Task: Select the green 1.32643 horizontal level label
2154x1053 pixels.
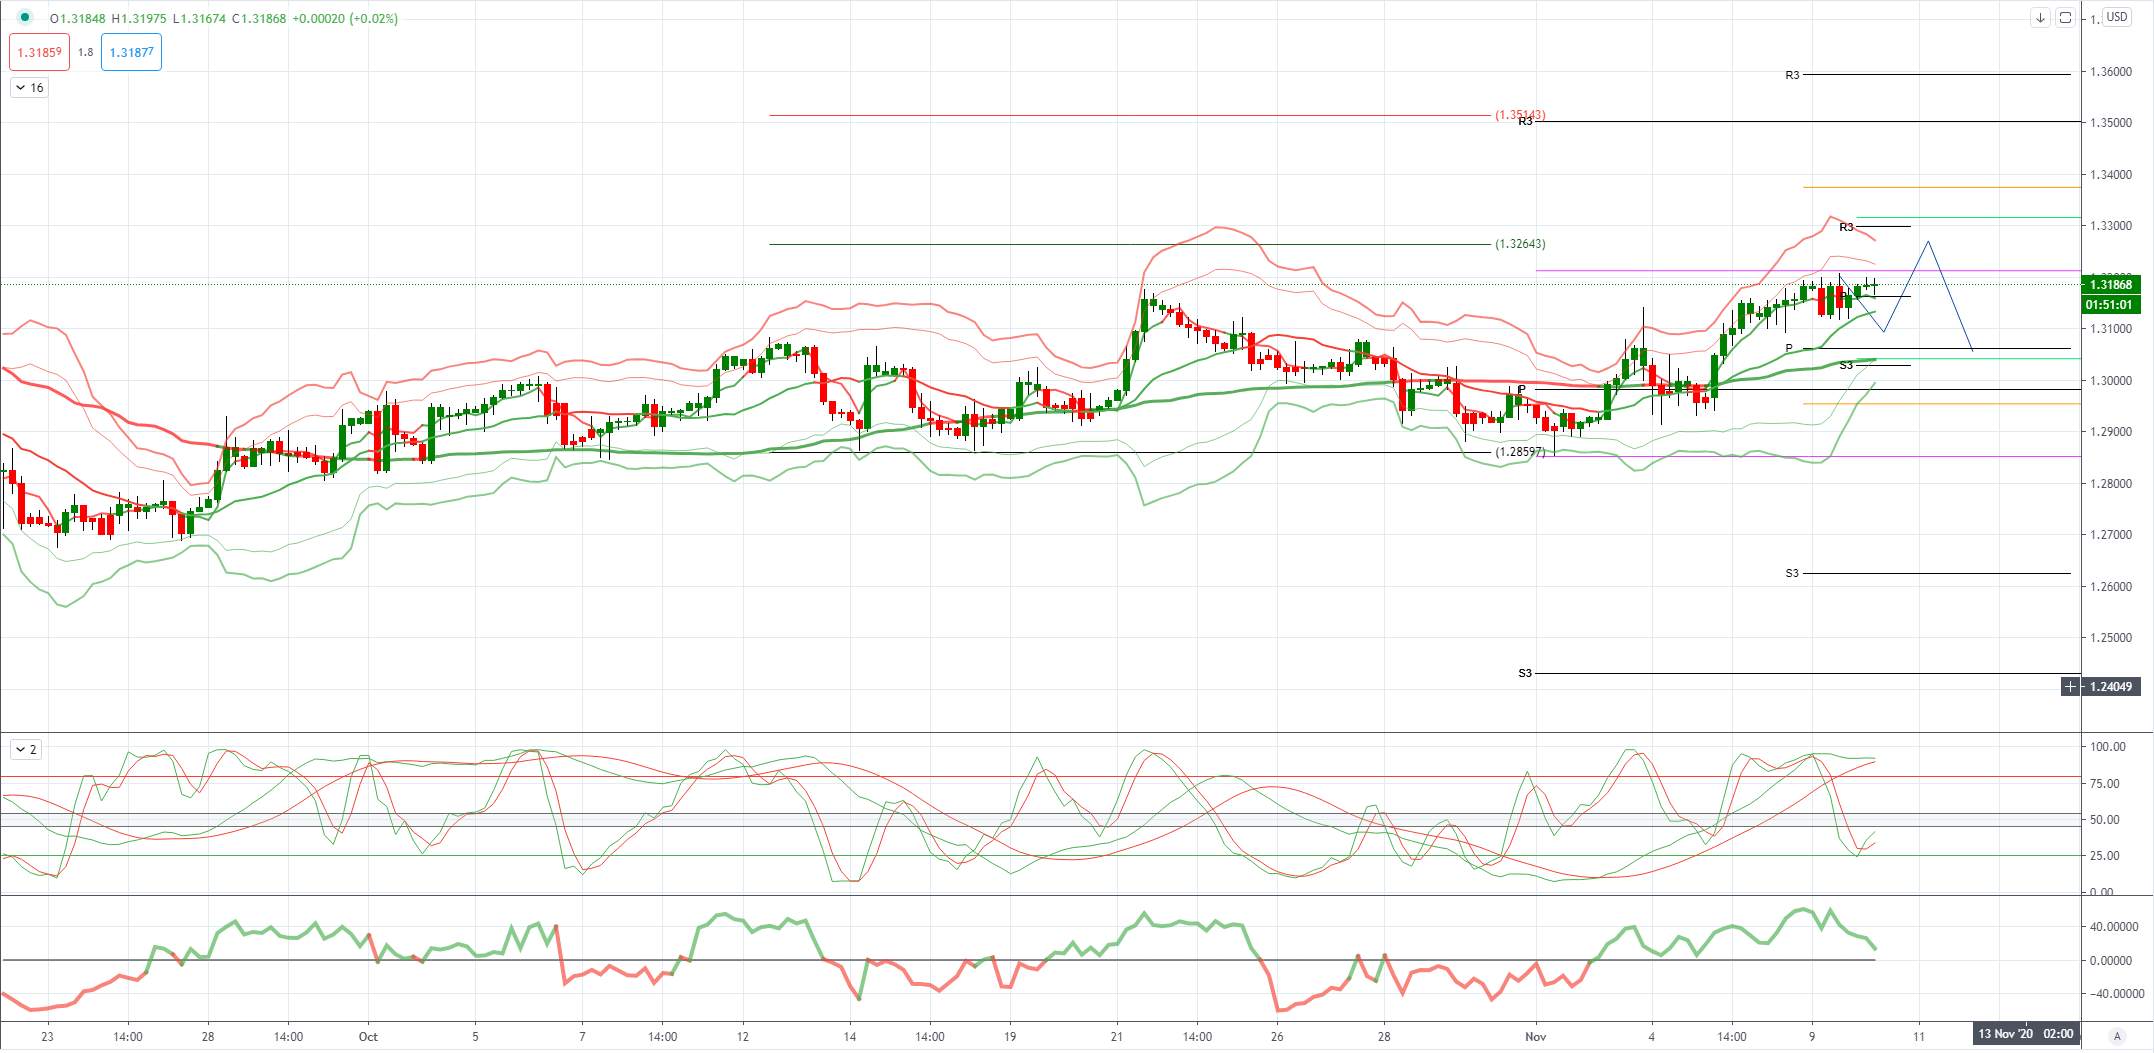Action: coord(1520,244)
